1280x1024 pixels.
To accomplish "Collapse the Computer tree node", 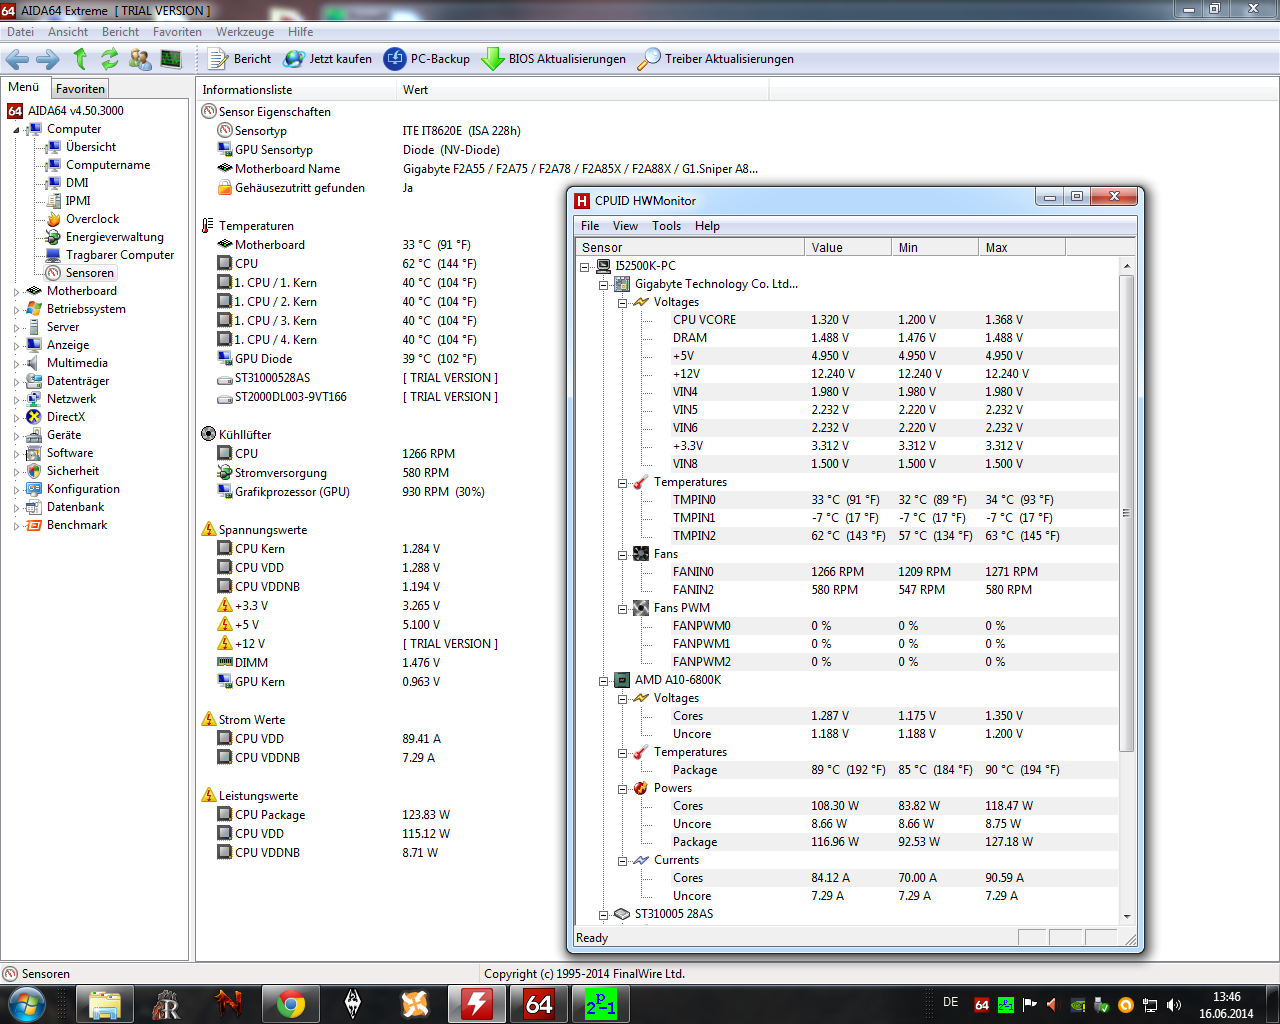I will click(x=17, y=130).
